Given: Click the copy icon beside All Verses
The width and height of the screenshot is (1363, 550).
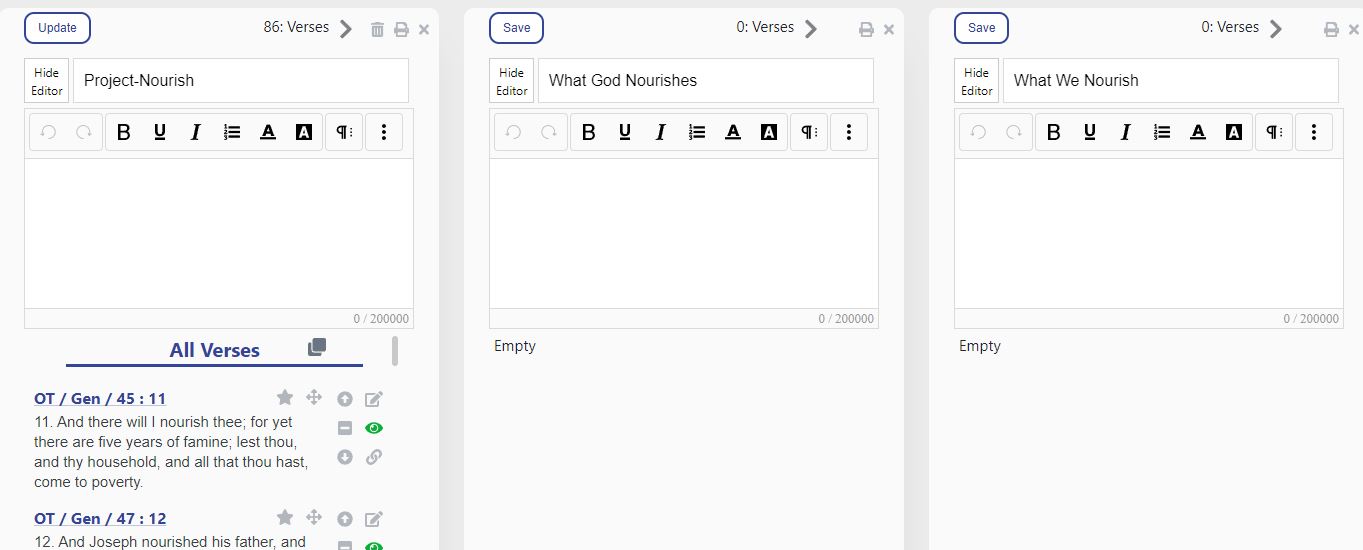Looking at the screenshot, I should click(317, 347).
